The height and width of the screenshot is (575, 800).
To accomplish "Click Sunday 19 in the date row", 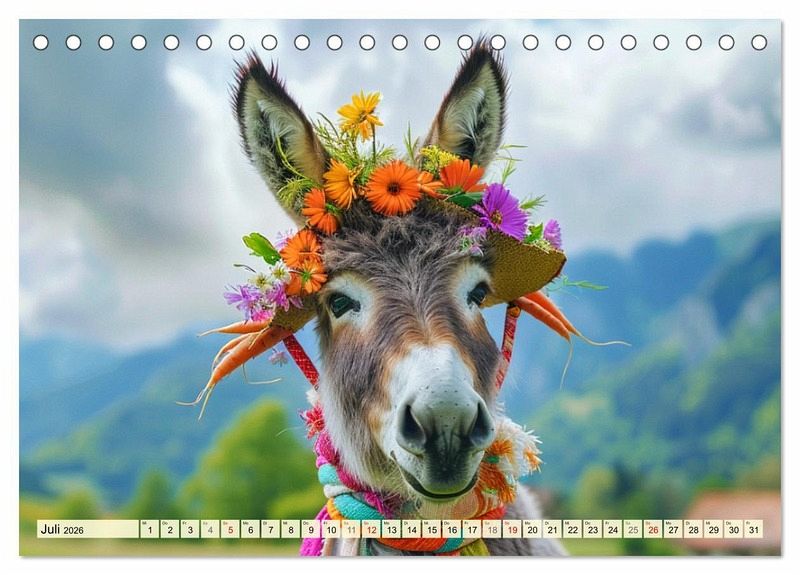I will coord(512,529).
